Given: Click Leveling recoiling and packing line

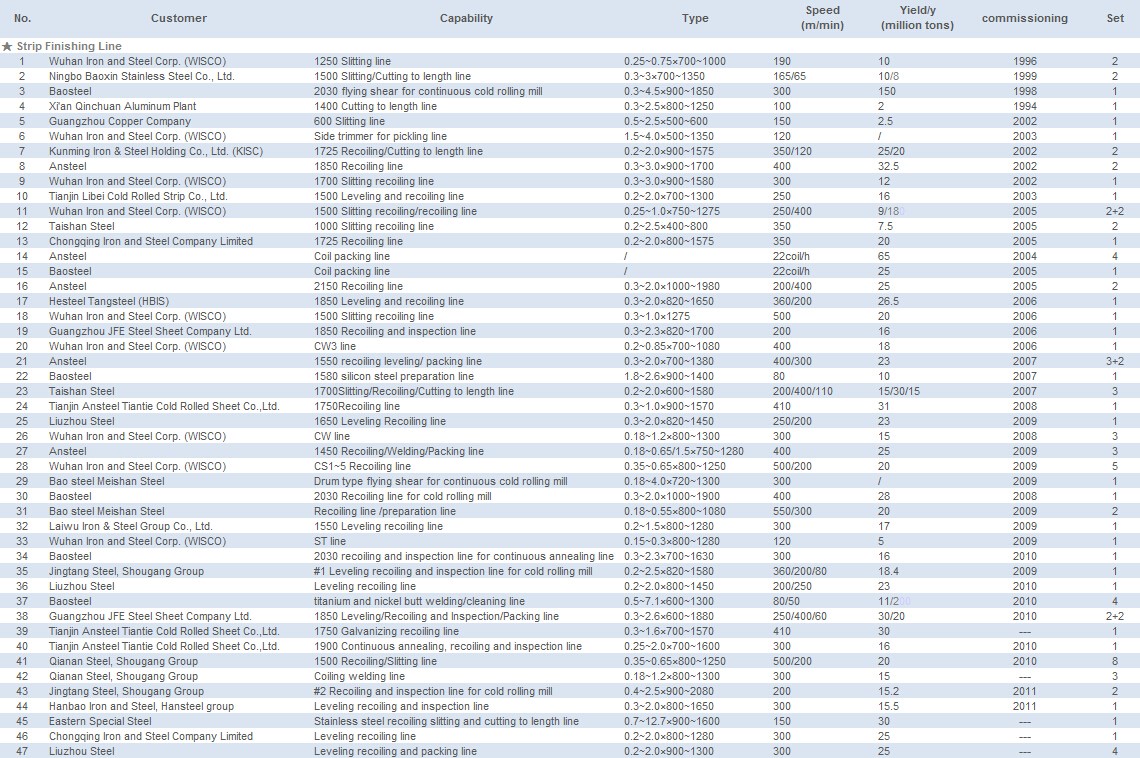Looking at the screenshot, I should tap(396, 751).
